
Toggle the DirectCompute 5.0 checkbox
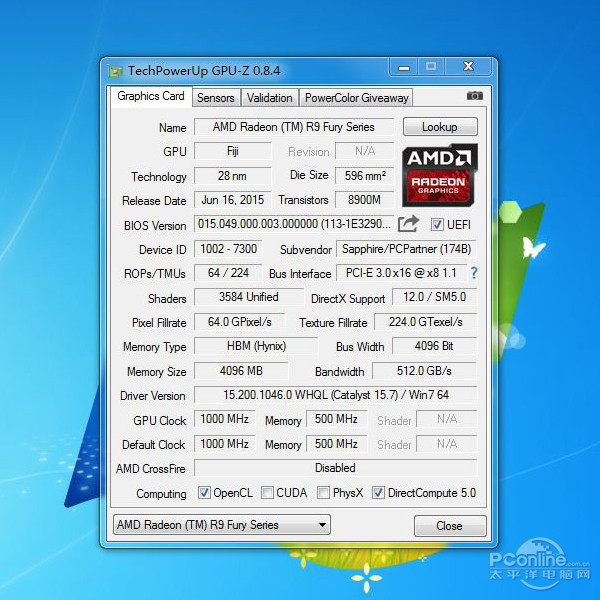tap(378, 492)
